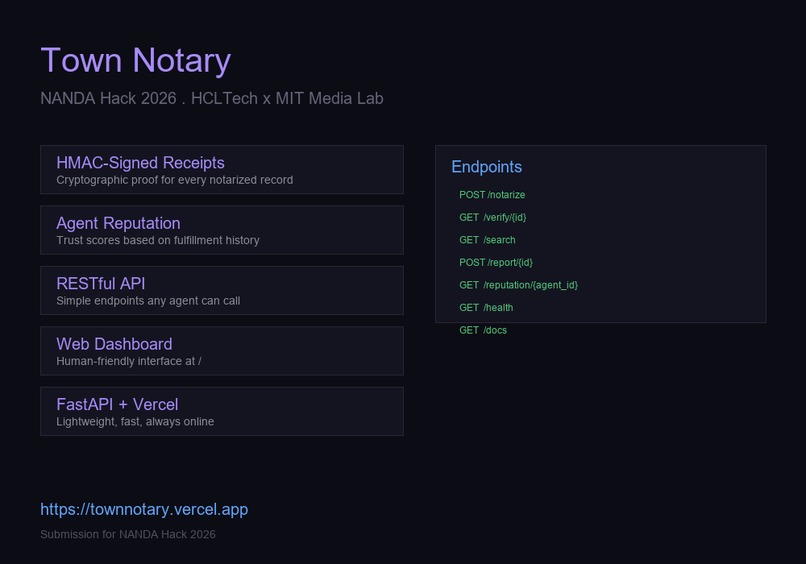Viewport: 806px width, 564px height.
Task: Click the Agent Reputation card
Action: 222,230
